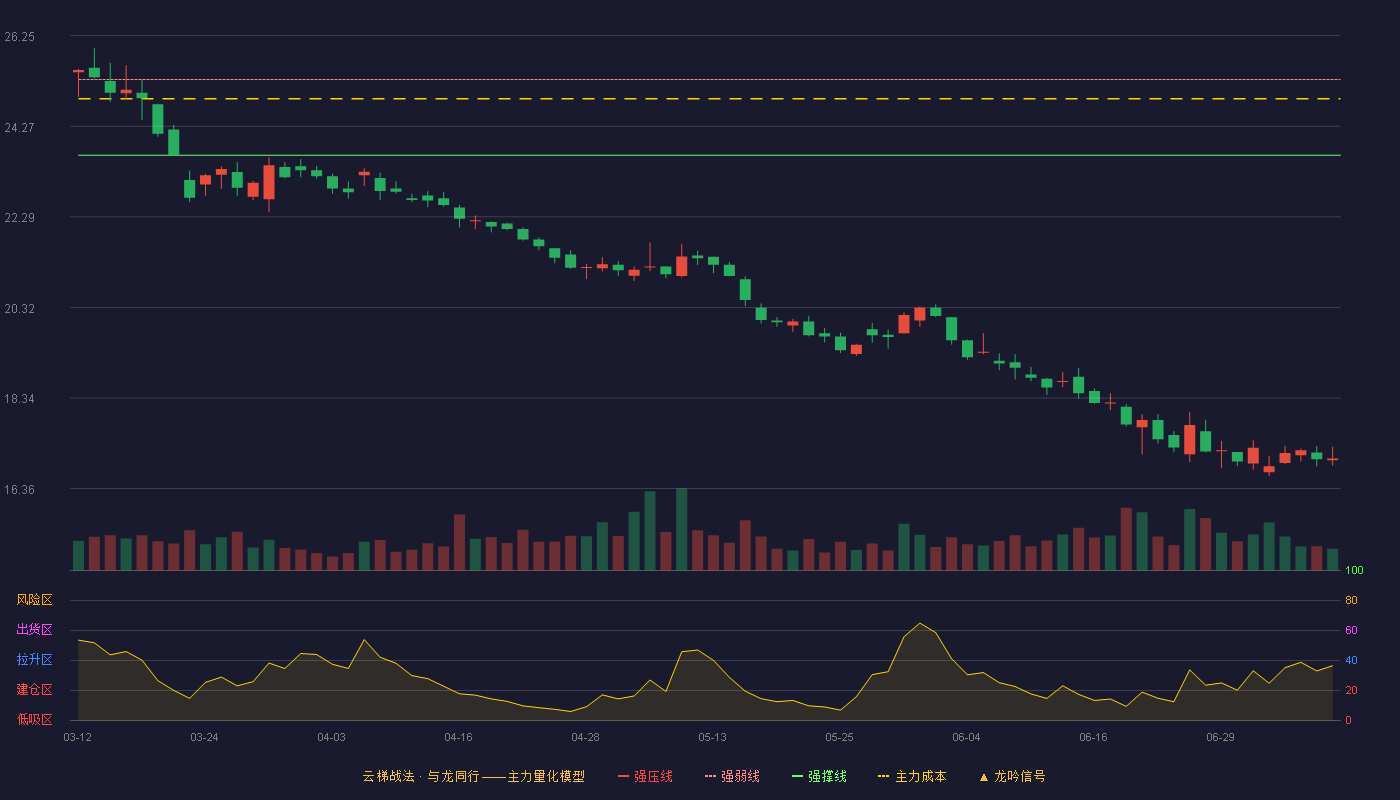
Task: Select the 低吸区 zone label
Action: tap(34, 720)
